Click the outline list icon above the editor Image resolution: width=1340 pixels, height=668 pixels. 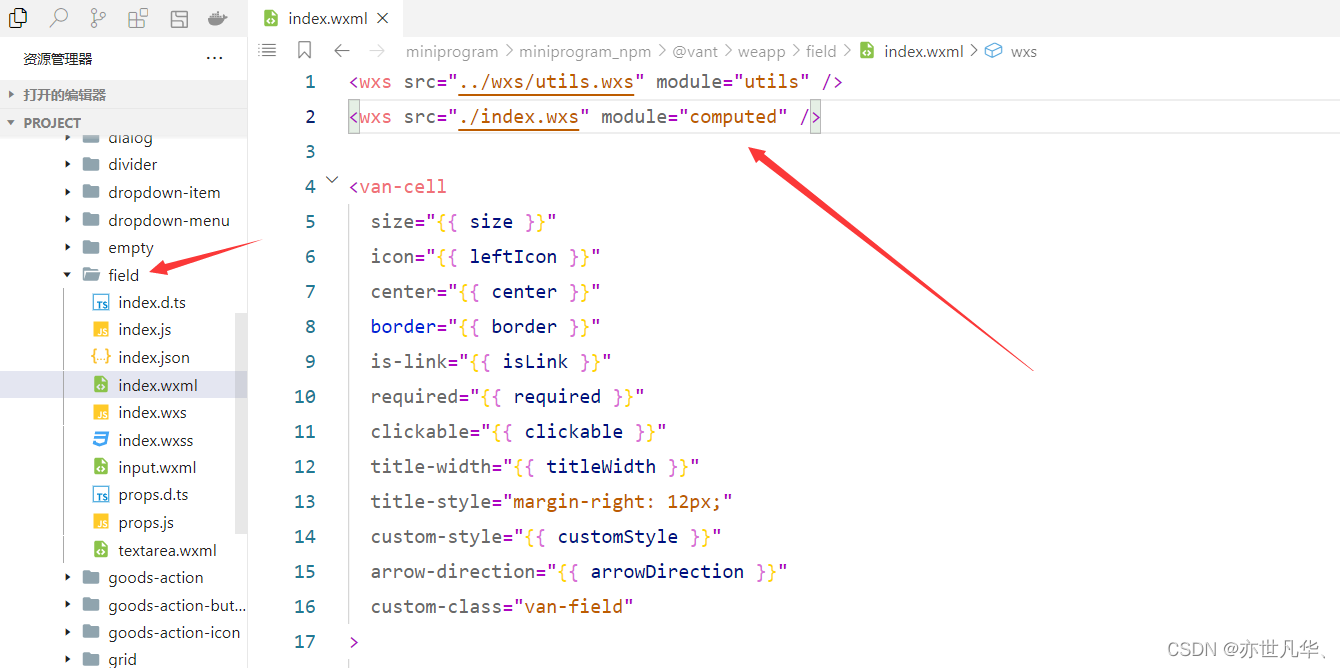point(266,51)
